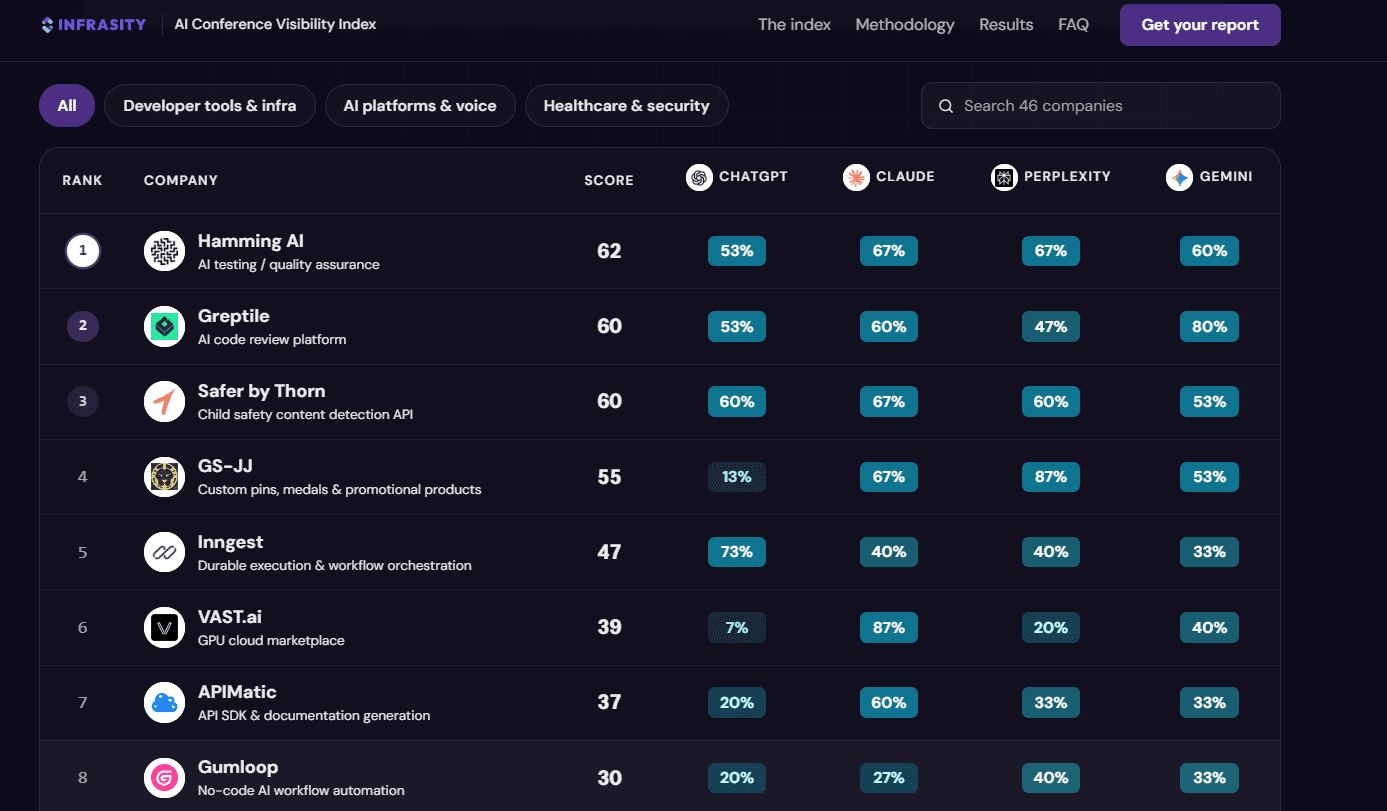Click the Greptile company logo
The height and width of the screenshot is (811, 1387).
pyautogui.click(x=164, y=326)
